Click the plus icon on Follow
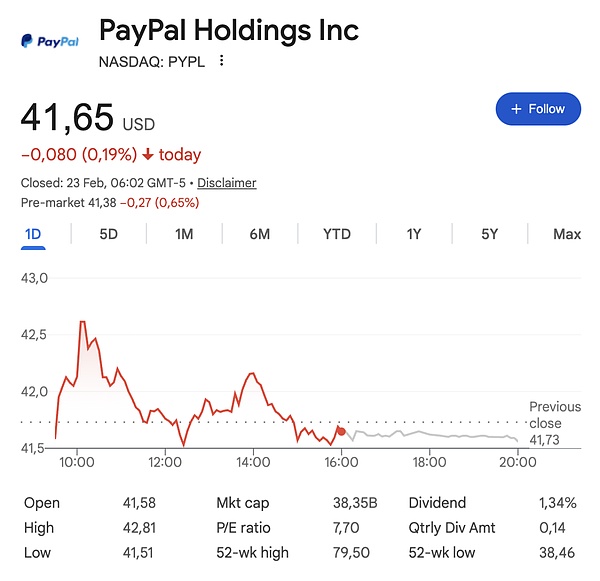 pyautogui.click(x=516, y=109)
